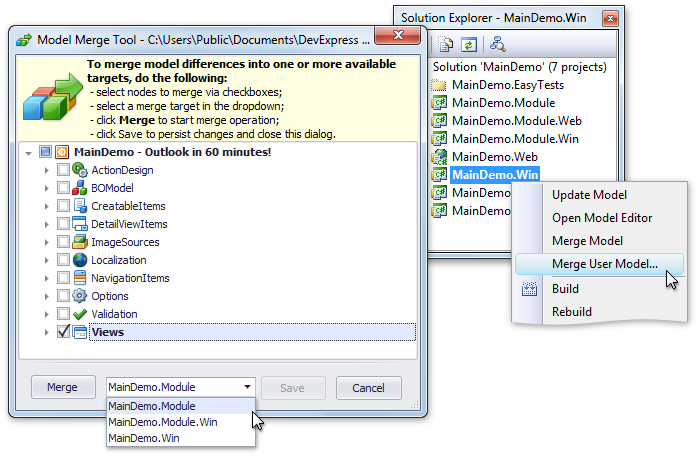
Task: Select the highlighted MainDemo.Win project name
Action: (495, 175)
